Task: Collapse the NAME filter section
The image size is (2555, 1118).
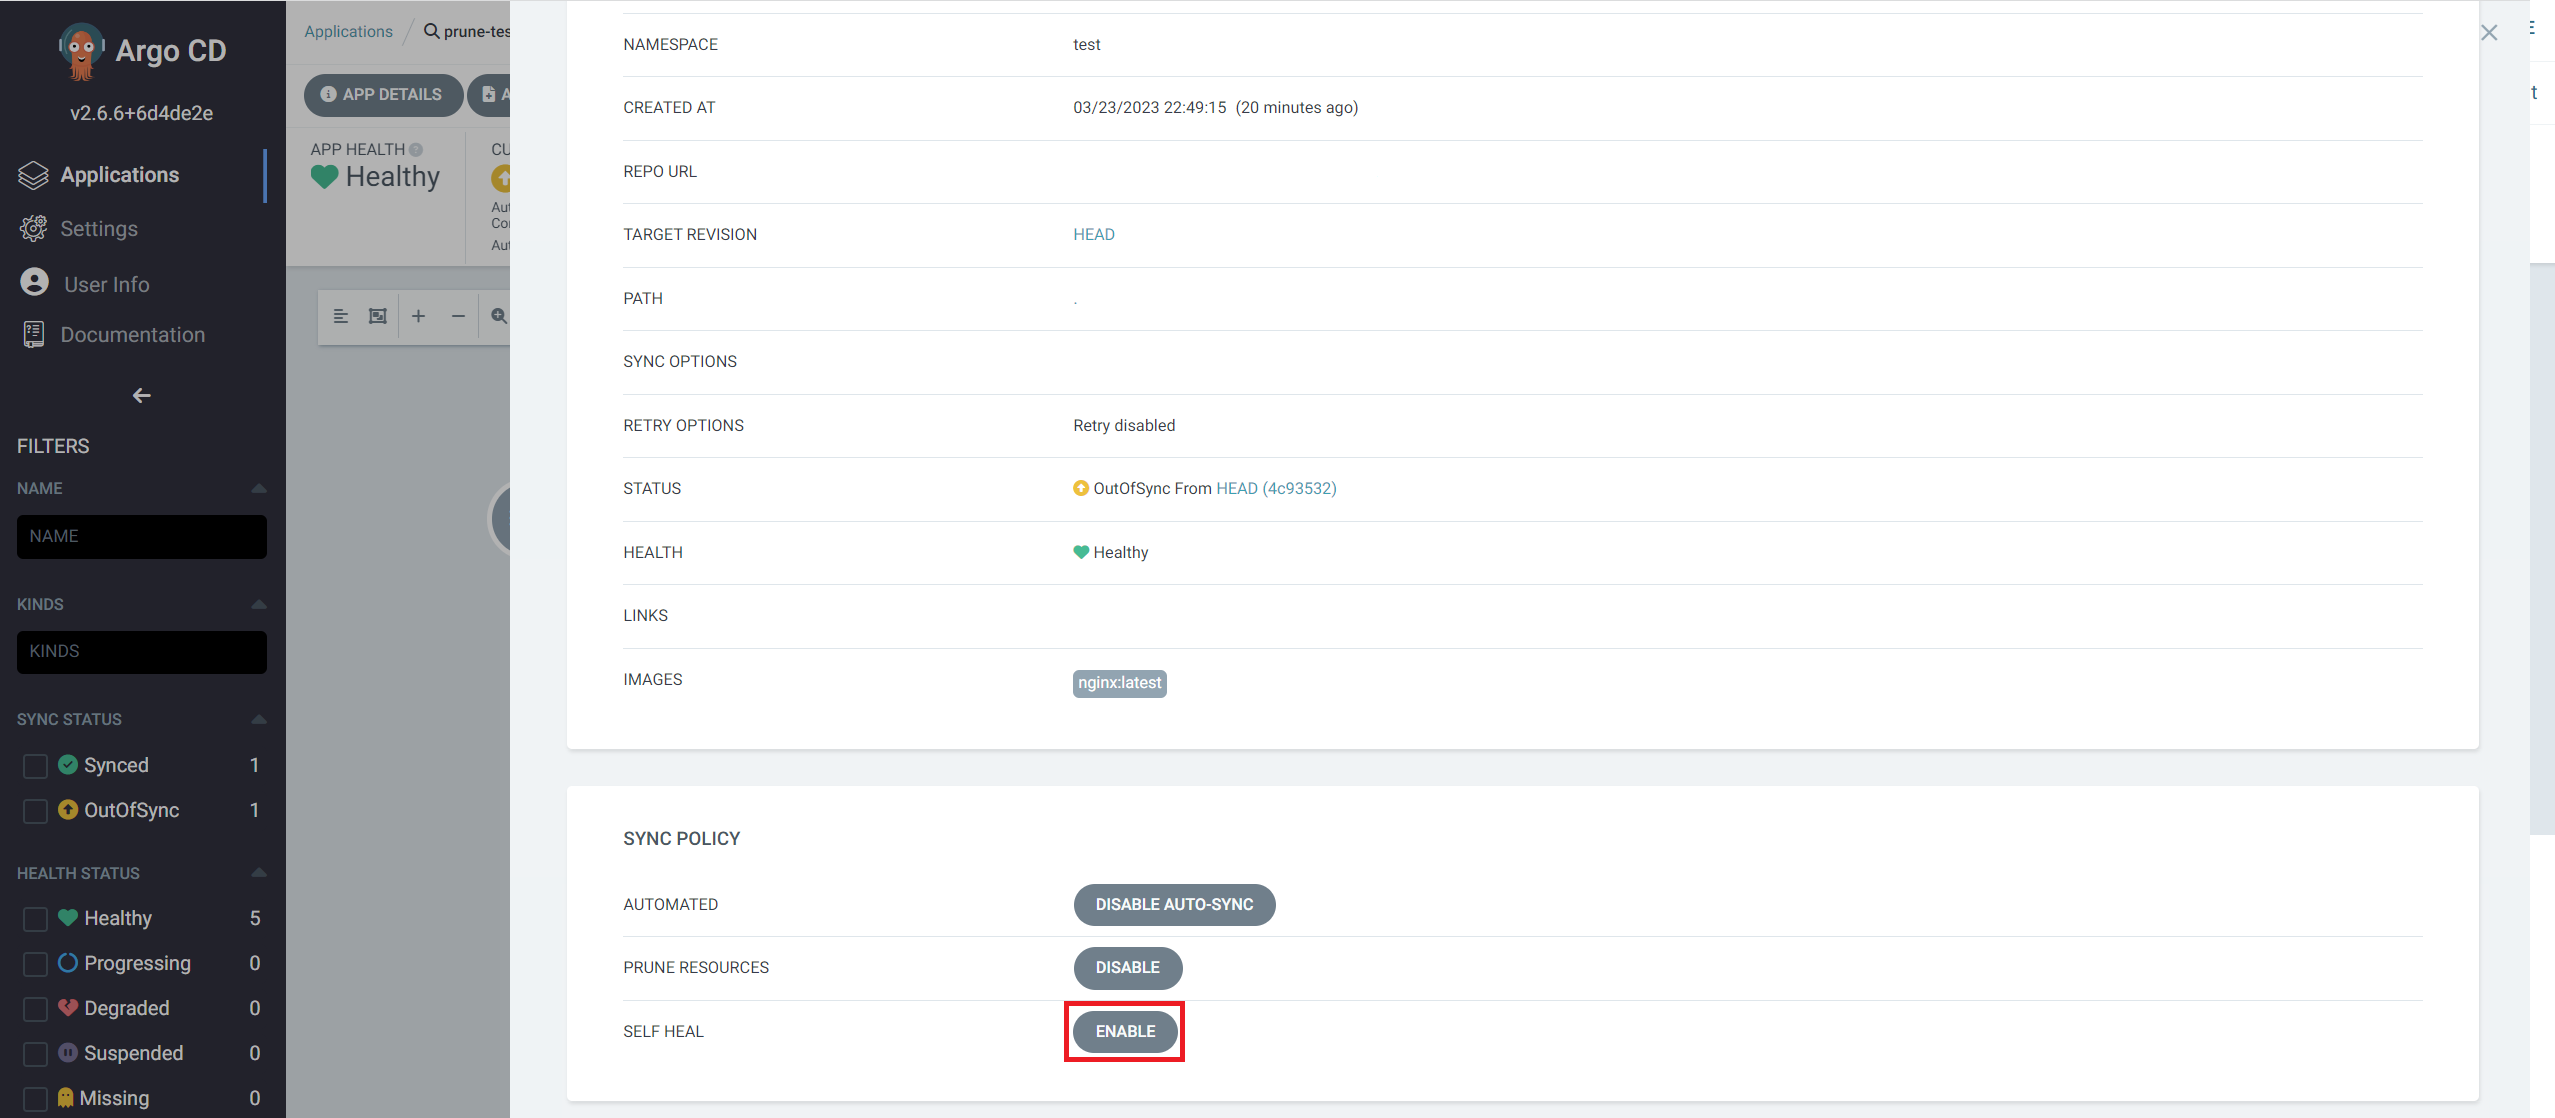Action: click(x=259, y=488)
